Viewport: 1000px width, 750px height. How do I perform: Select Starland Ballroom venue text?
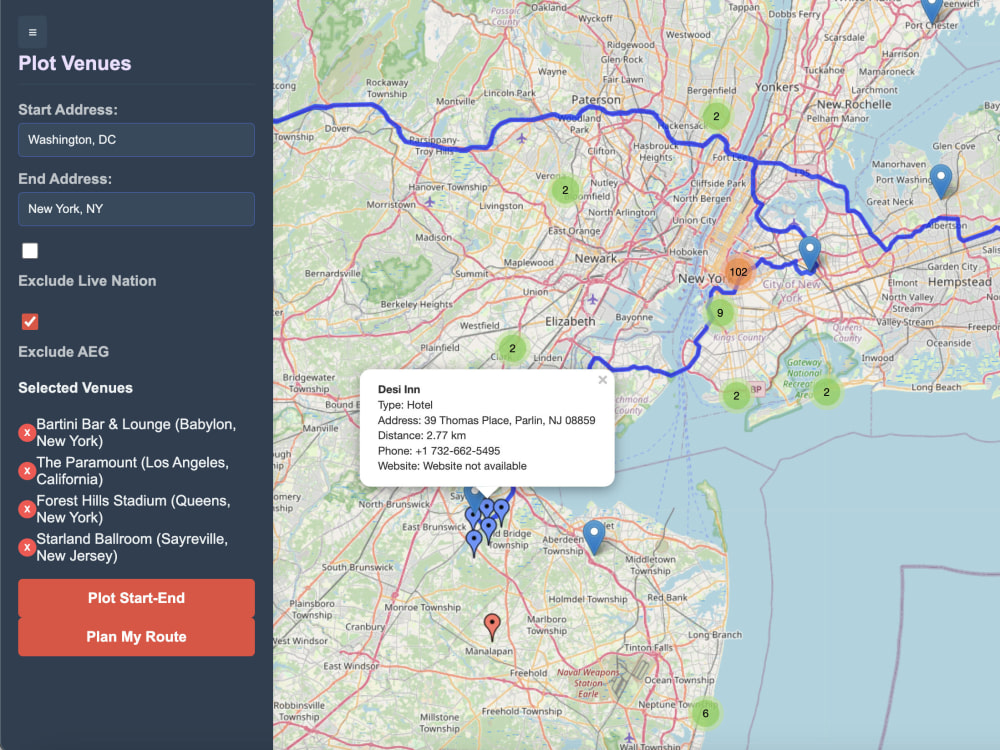coord(132,547)
